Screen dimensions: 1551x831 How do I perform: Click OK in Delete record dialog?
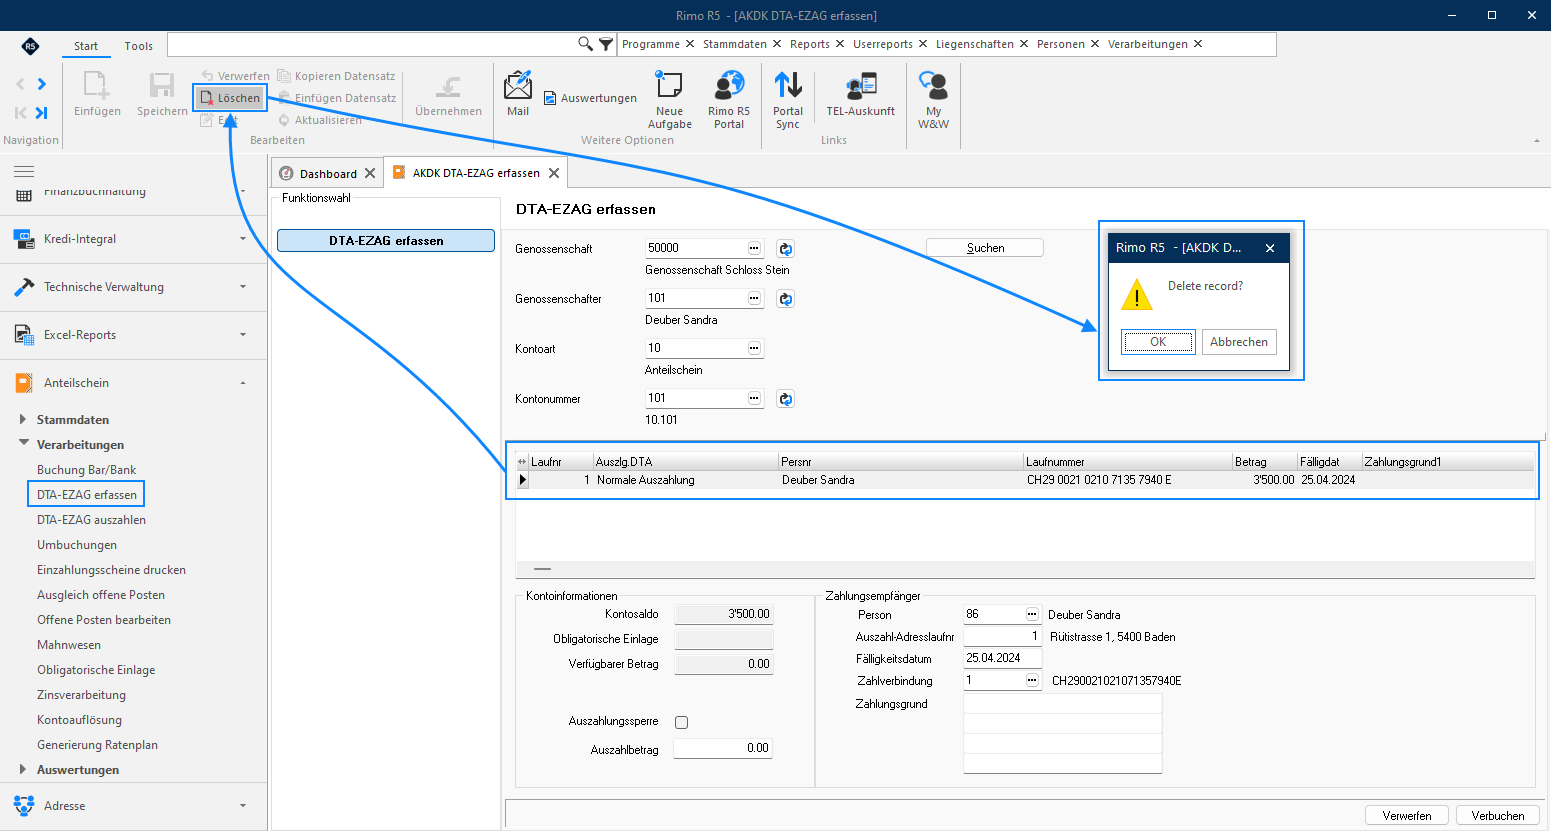1158,342
